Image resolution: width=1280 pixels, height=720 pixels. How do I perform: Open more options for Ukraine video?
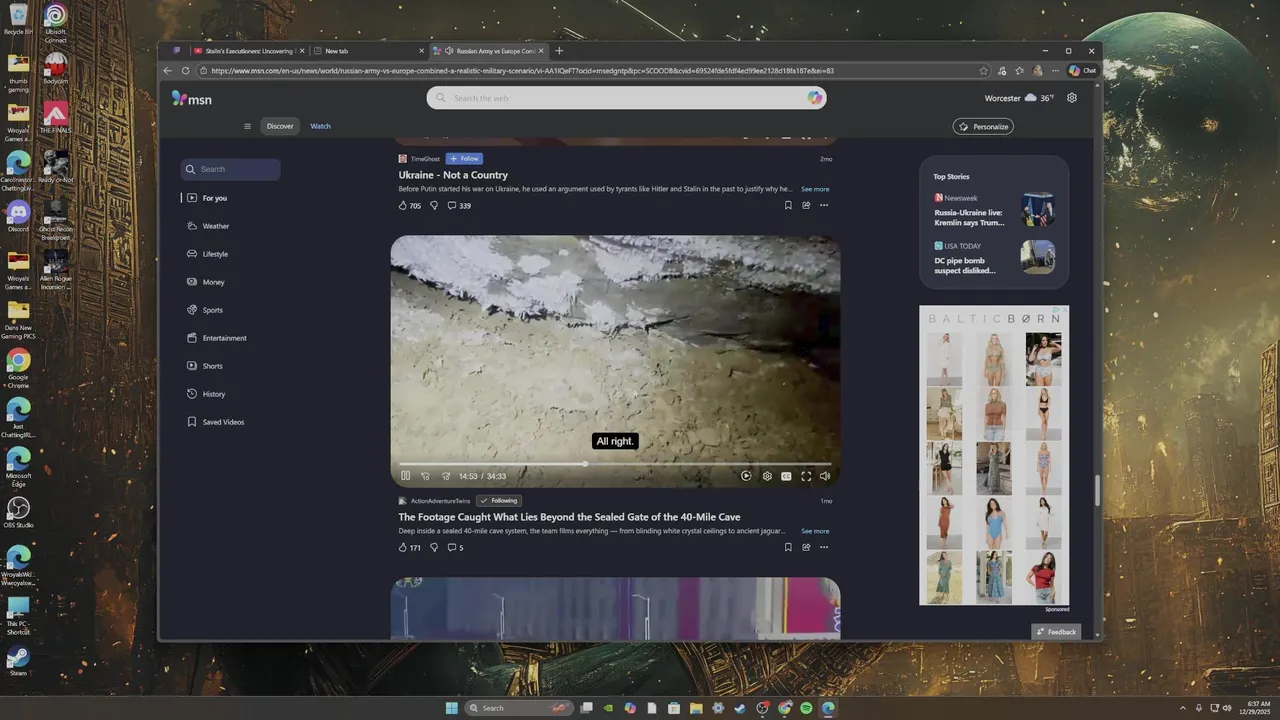pyautogui.click(x=824, y=205)
